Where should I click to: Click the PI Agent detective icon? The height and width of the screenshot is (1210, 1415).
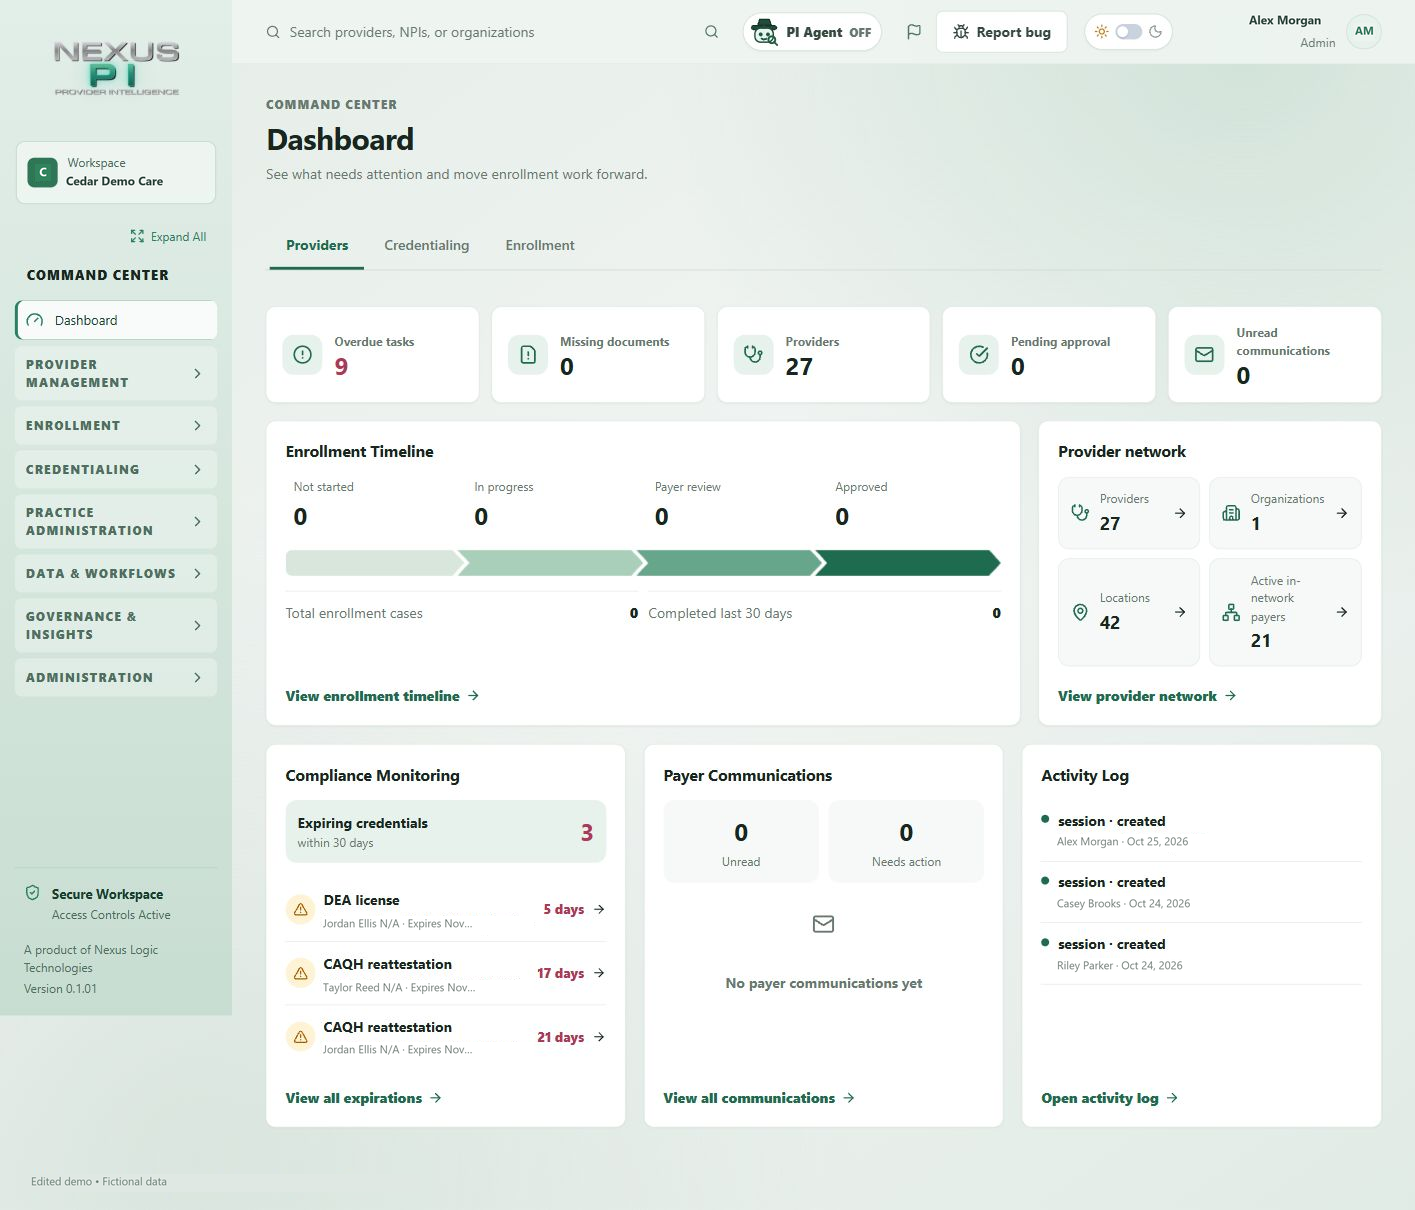coord(765,32)
